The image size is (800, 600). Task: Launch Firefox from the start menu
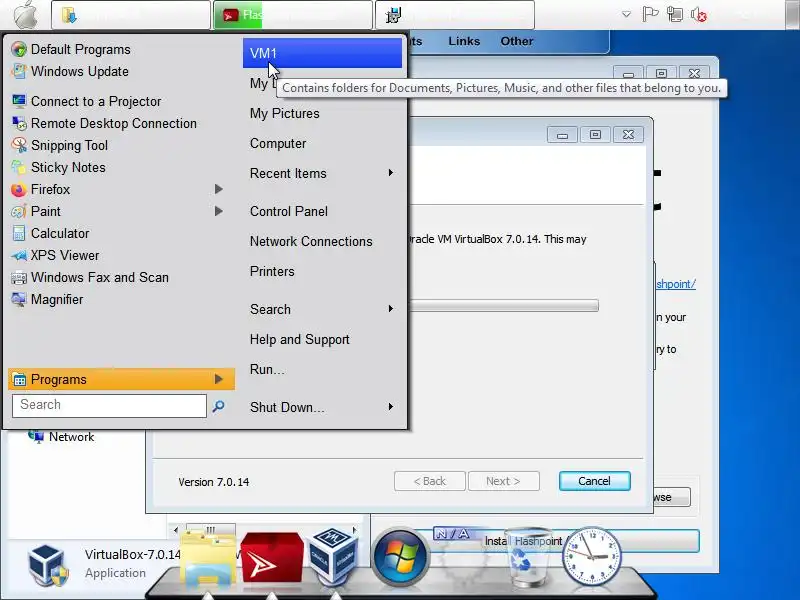click(x=50, y=189)
